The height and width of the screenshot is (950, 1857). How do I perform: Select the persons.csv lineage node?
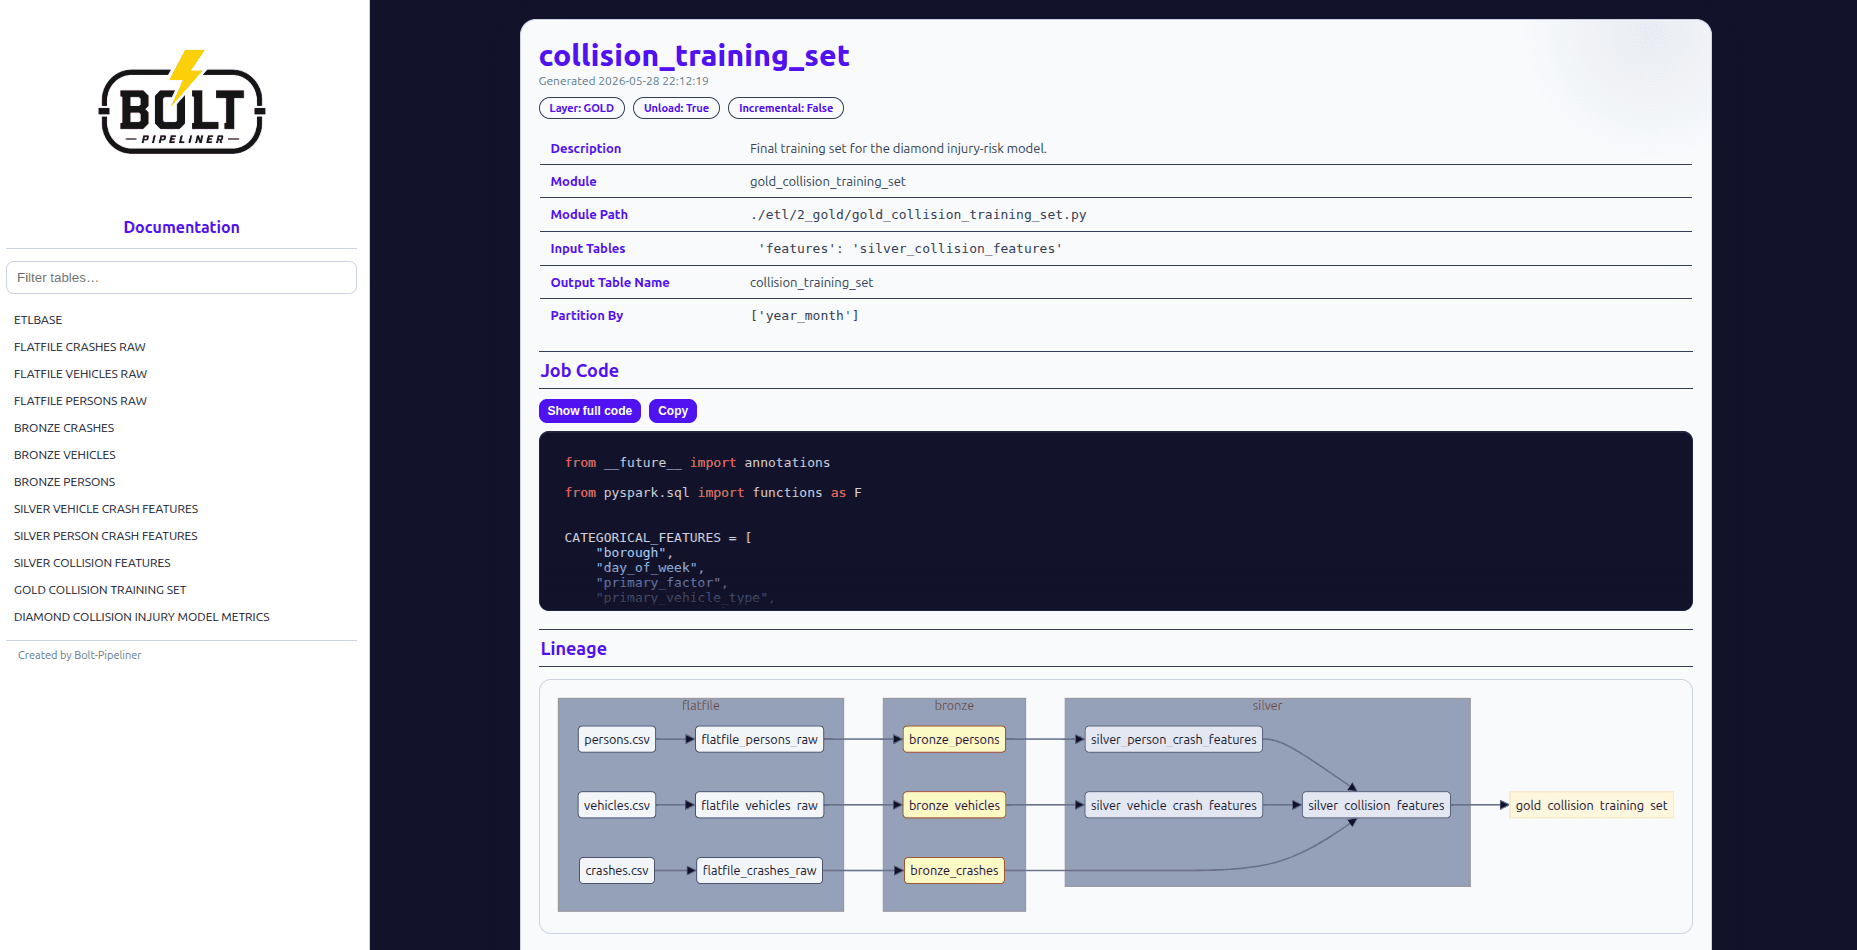(617, 740)
